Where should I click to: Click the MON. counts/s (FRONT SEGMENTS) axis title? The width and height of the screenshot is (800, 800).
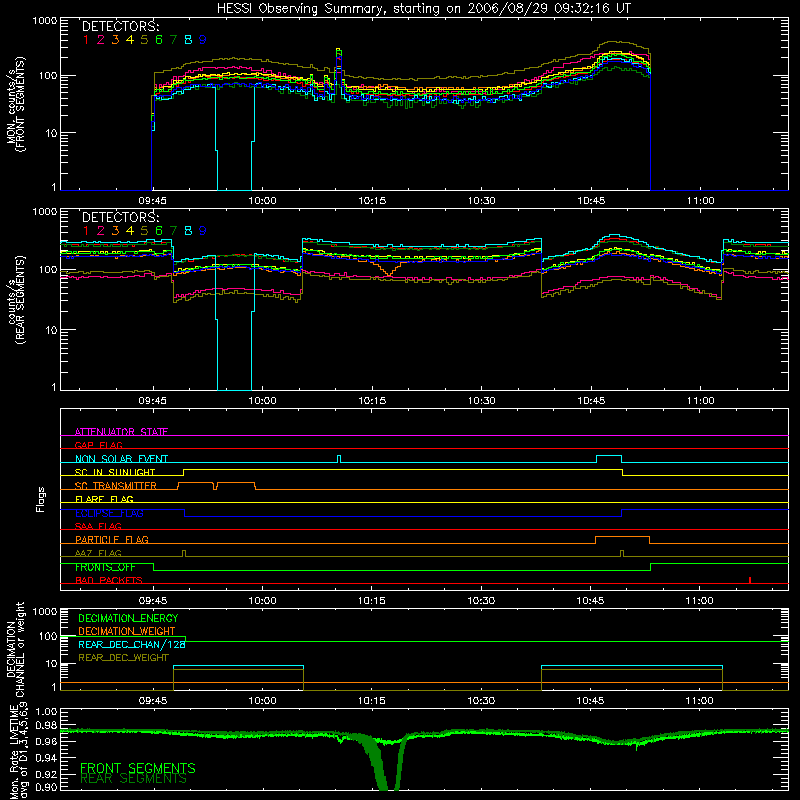(x=16, y=104)
